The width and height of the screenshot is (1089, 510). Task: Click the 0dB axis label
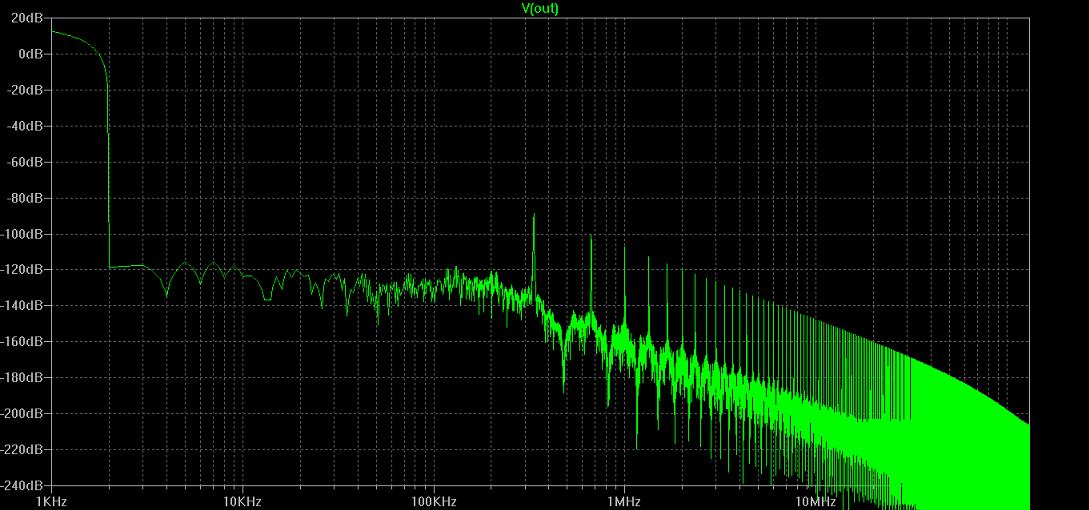coord(30,54)
